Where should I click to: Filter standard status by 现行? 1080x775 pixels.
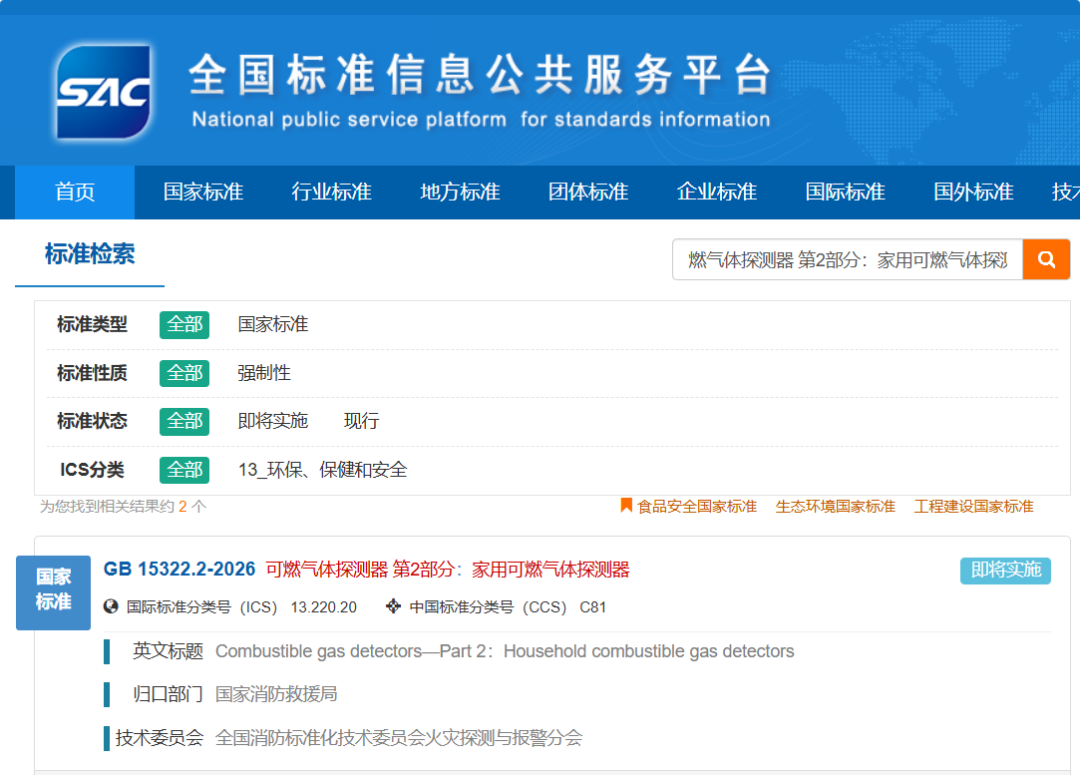point(361,421)
